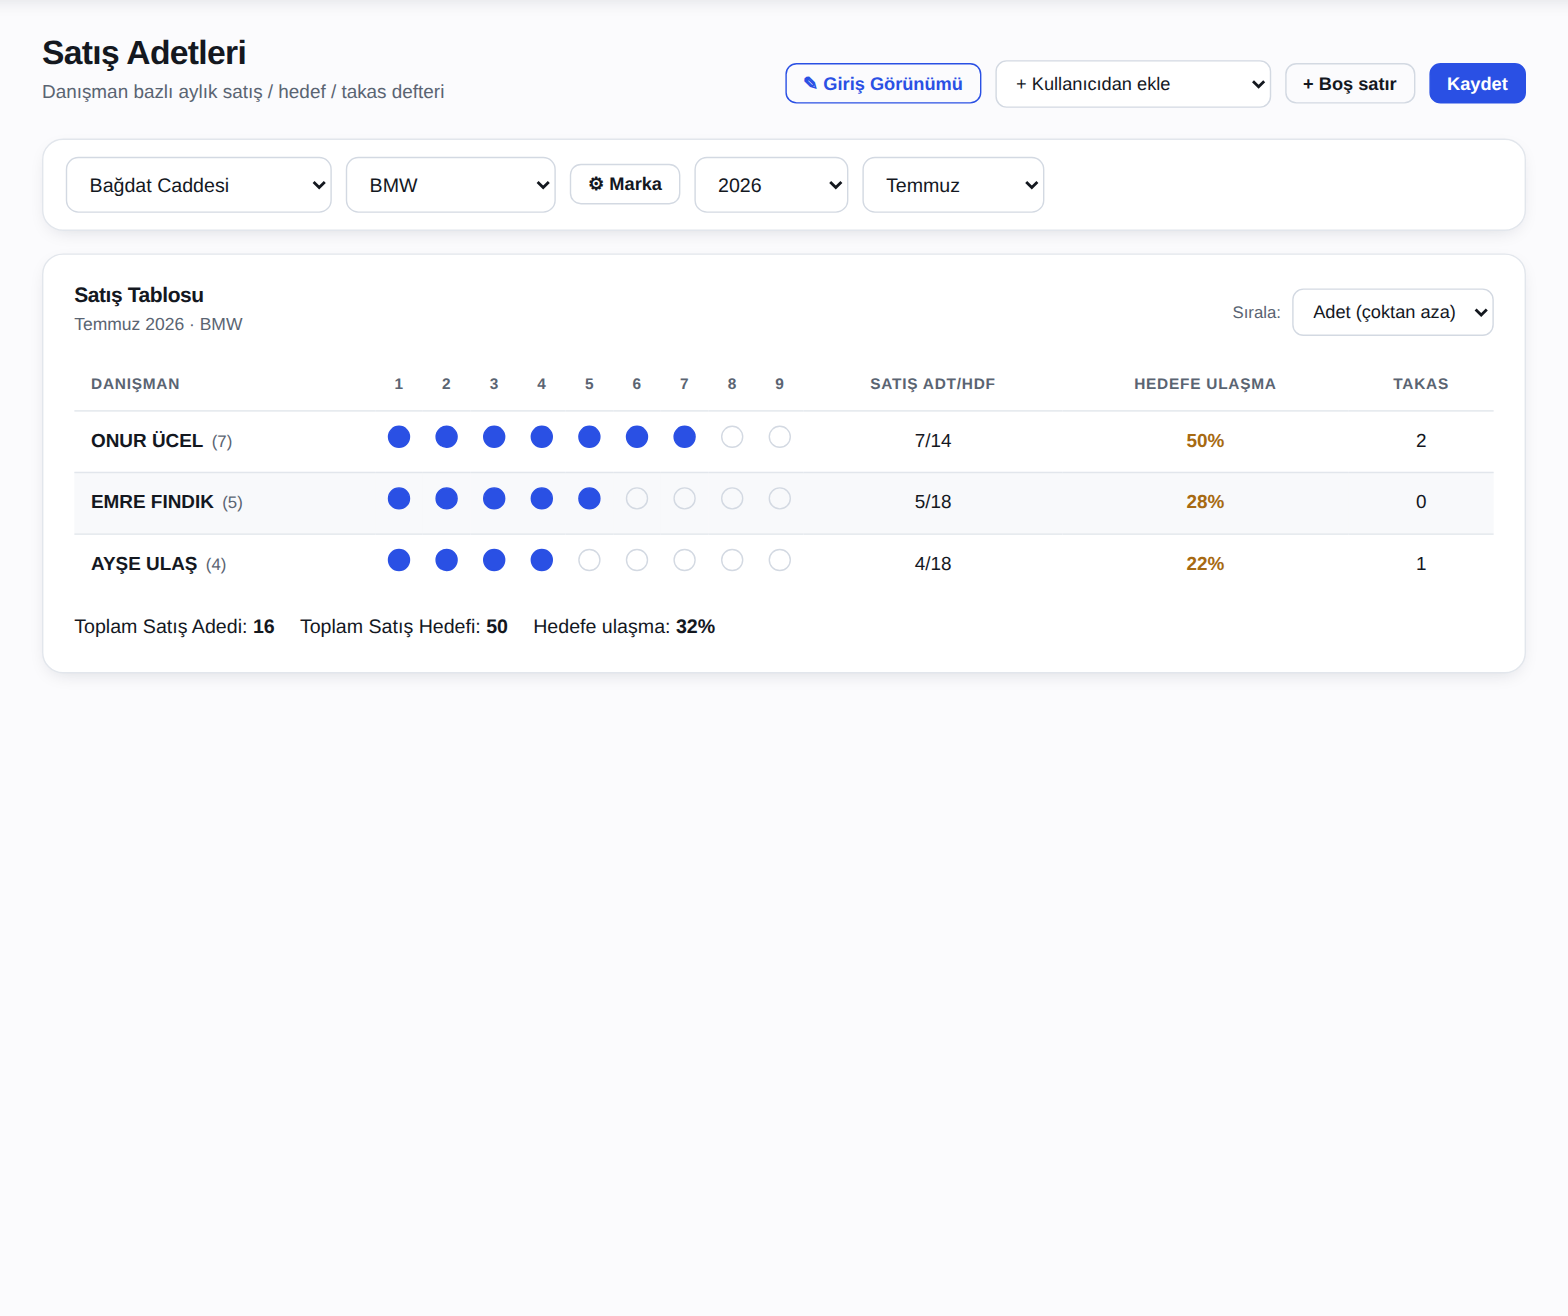
Task: Click EMRE FINDIK's takas value cell
Action: (1421, 502)
